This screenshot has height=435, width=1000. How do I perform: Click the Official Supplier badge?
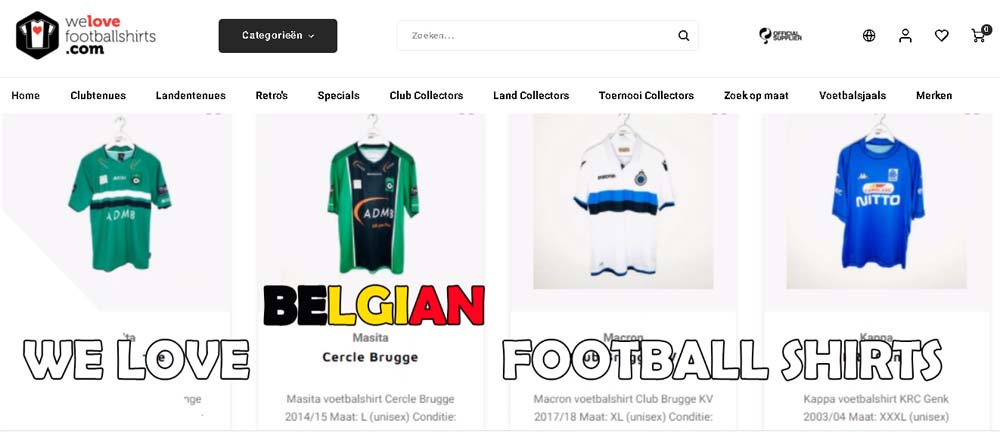(x=780, y=36)
